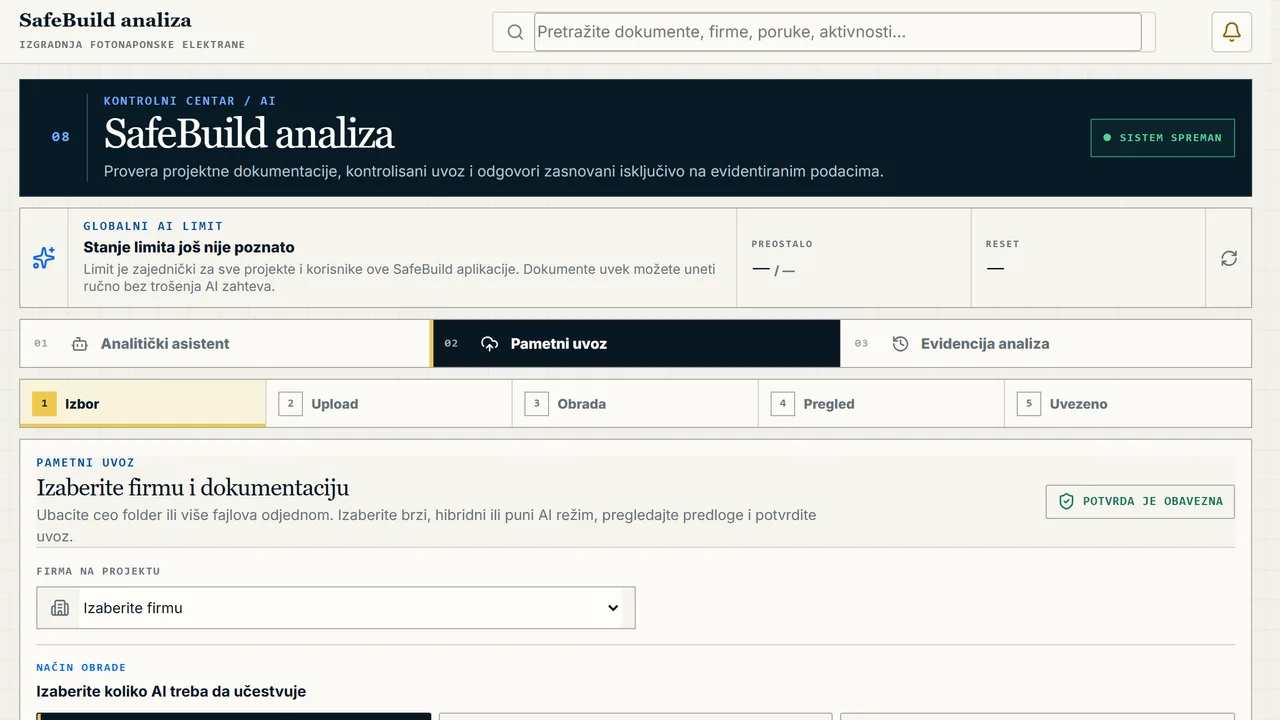The width and height of the screenshot is (1280, 720).
Task: Go to step 5 Uvezeno
Action: (1128, 404)
